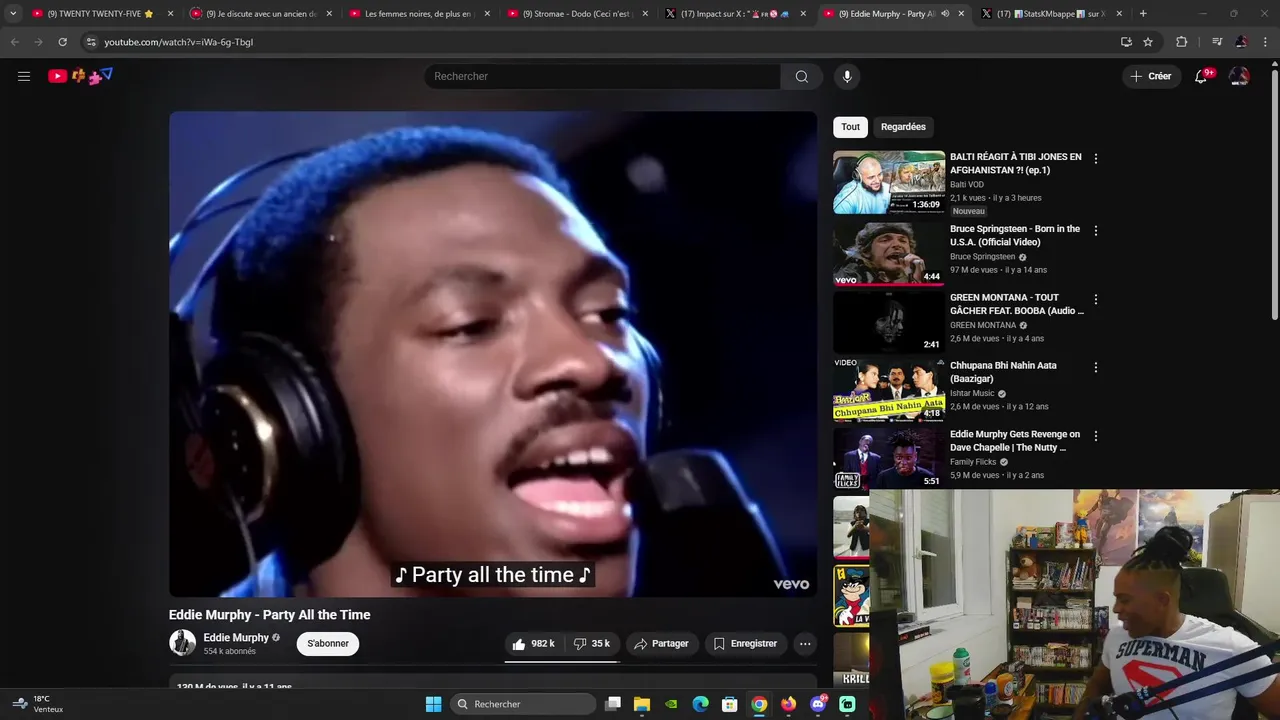Open Eddie Murphy Gets Revenge thumbnail
This screenshot has height=720, width=1280.
(x=889, y=459)
